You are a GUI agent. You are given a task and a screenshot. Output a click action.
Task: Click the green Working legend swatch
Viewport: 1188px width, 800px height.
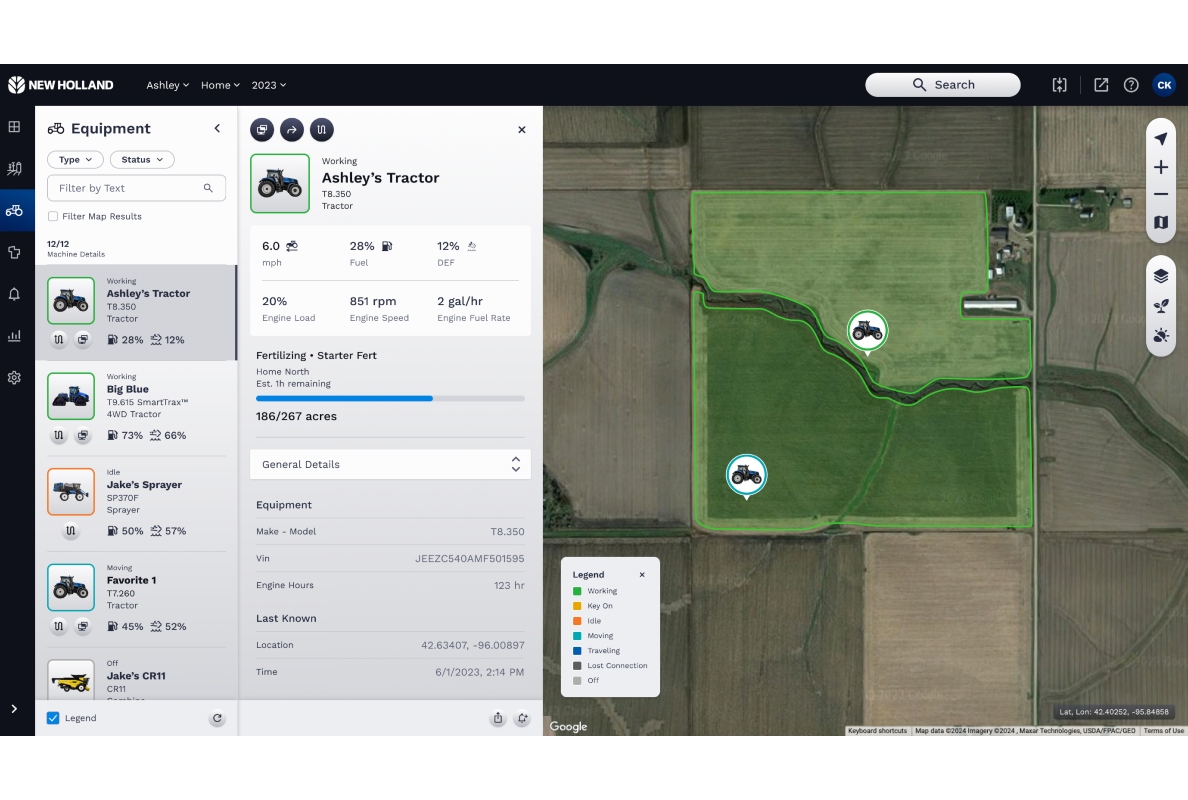(577, 591)
